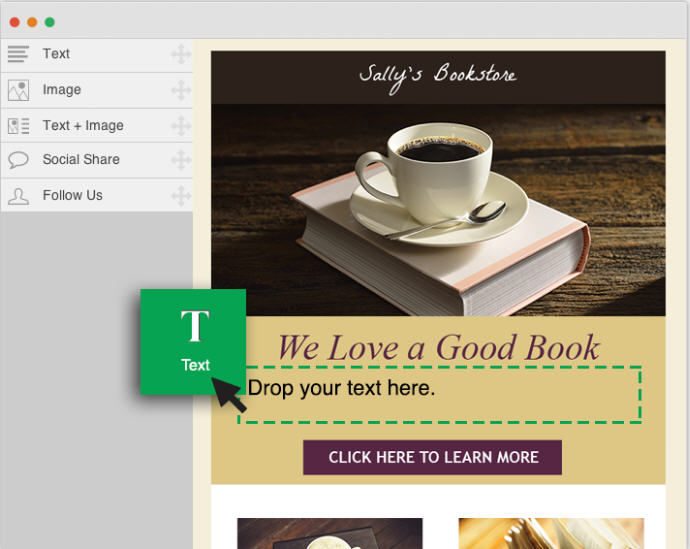The width and height of the screenshot is (690, 549).
Task: Click the Text + Image block icon
Action: pyautogui.click(x=18, y=126)
